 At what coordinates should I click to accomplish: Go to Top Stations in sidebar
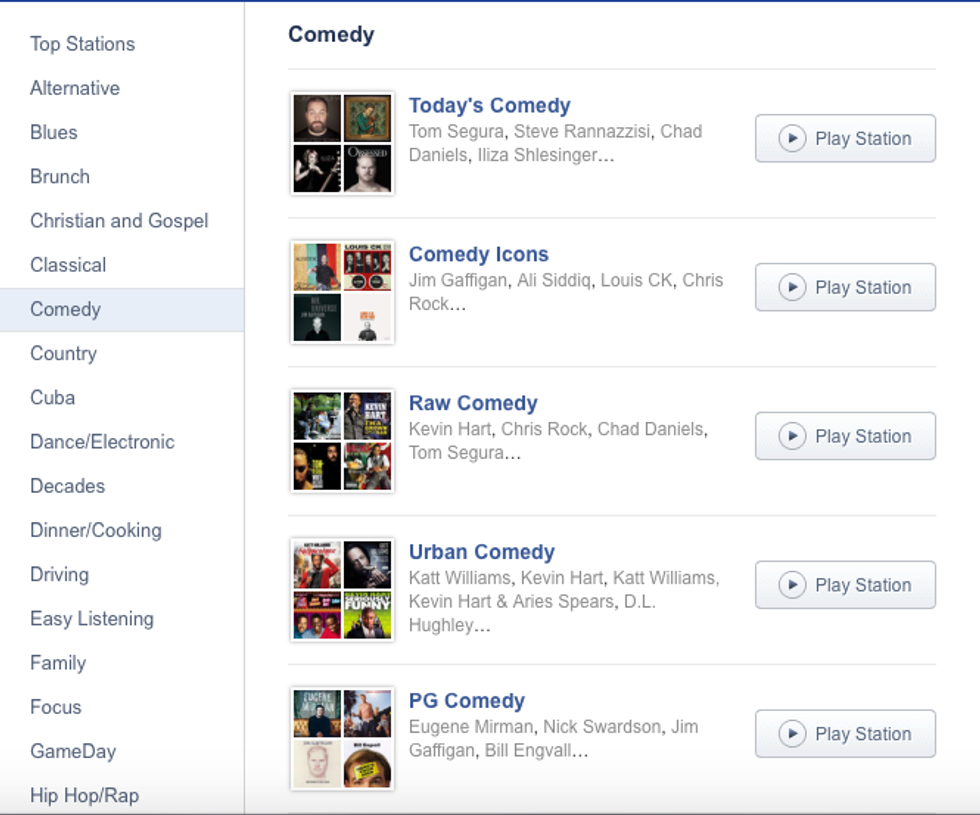pos(82,44)
